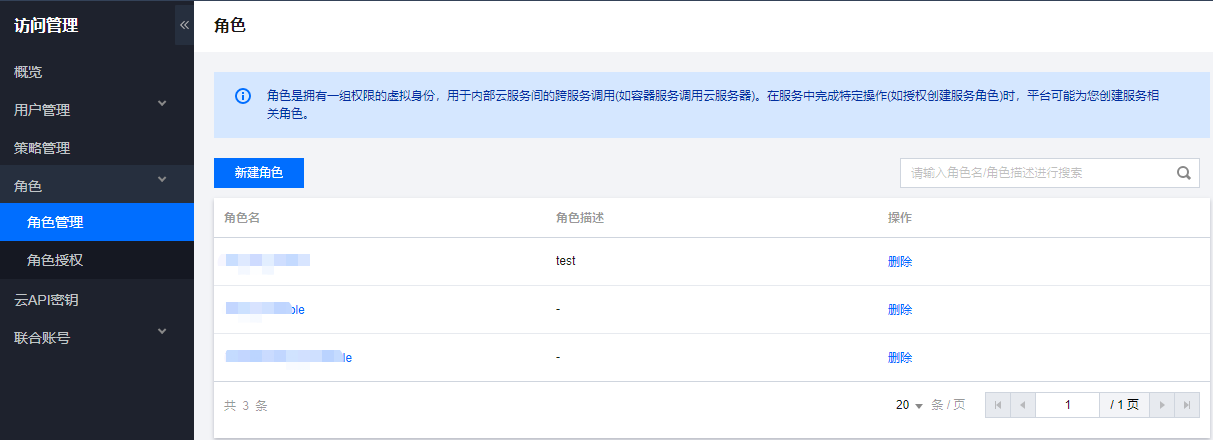The width and height of the screenshot is (1213, 440).
Task: Jump to the first page of roles
Action: [997, 405]
